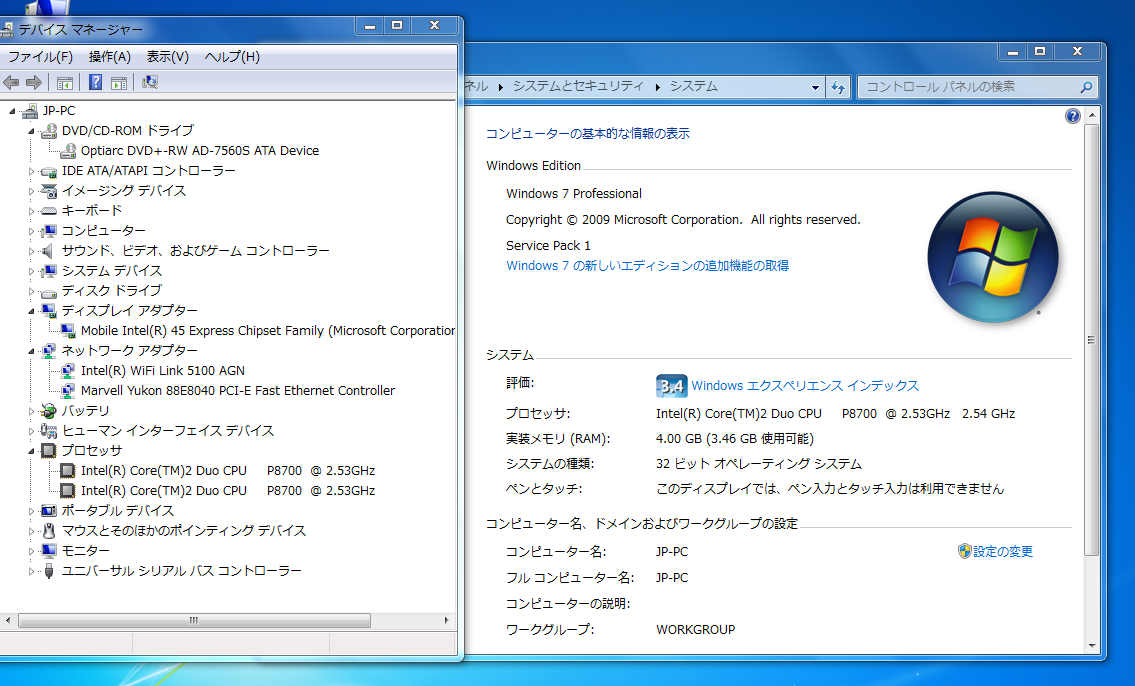Select the イメージング デバイス category icon
1135x686 pixels.
(x=48, y=191)
